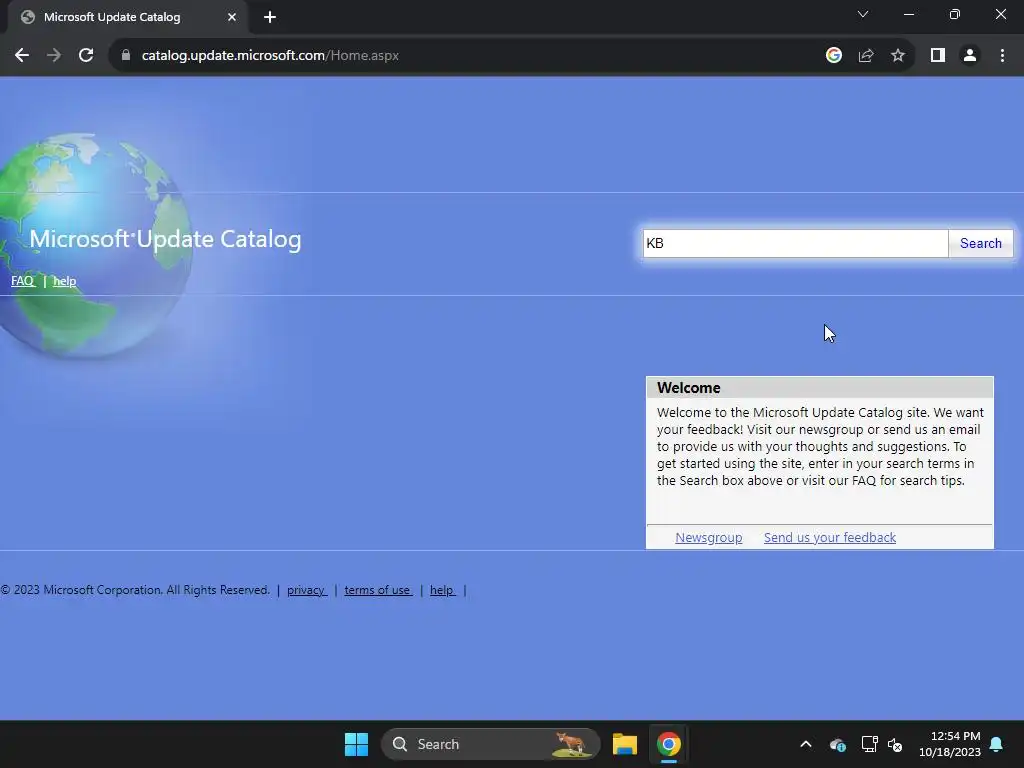
Task: Click the address bar URL
Action: (270, 56)
